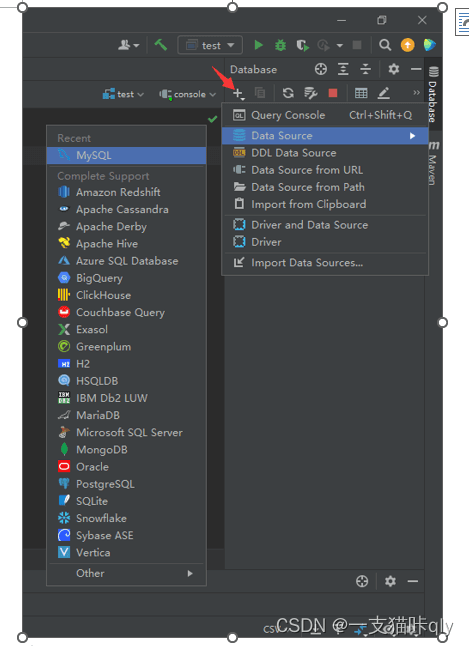Select Query Console menu item
Image resolution: width=469 pixels, height=646 pixels.
pyautogui.click(x=325, y=115)
